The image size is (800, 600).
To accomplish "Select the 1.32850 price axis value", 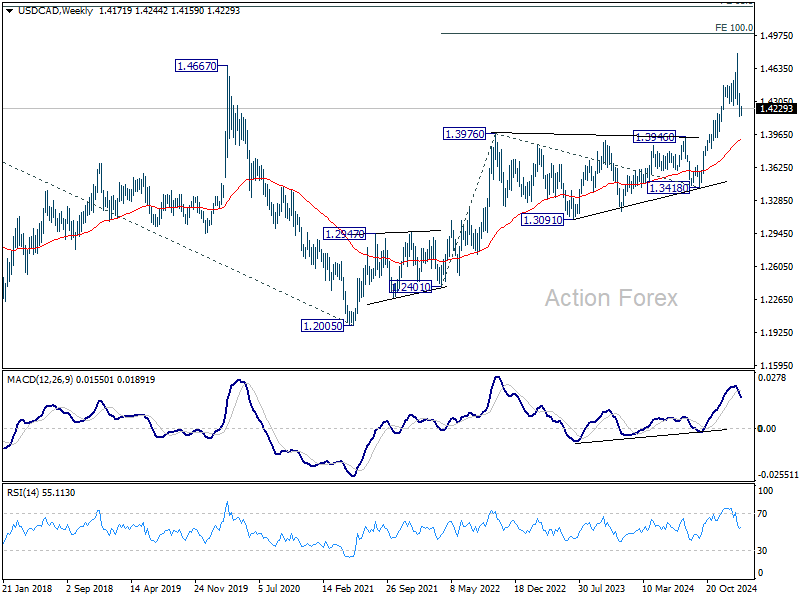I will (777, 201).
